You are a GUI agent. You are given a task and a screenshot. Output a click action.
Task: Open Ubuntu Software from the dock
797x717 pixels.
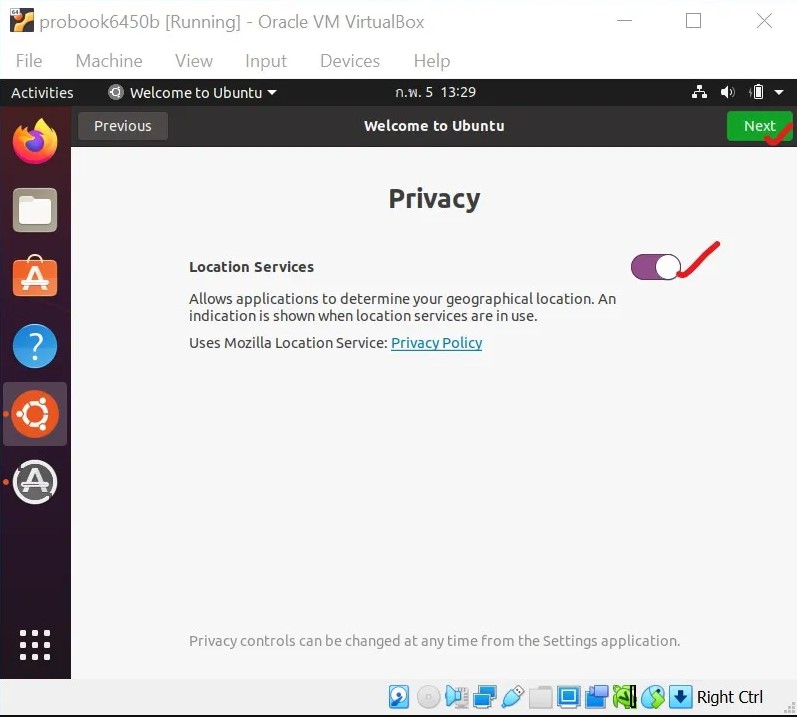[35, 278]
